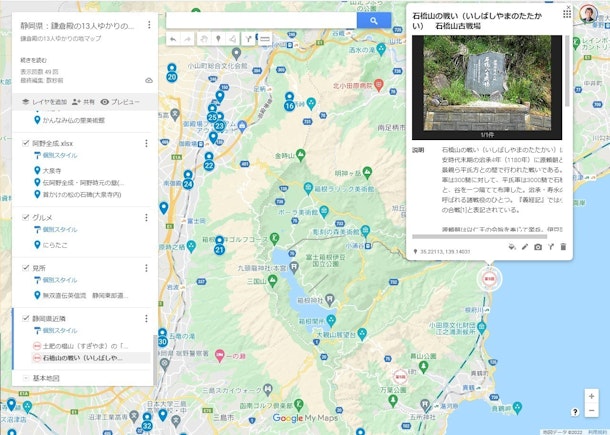Click the blue map search button
The width and height of the screenshot is (610, 435).
373,20
